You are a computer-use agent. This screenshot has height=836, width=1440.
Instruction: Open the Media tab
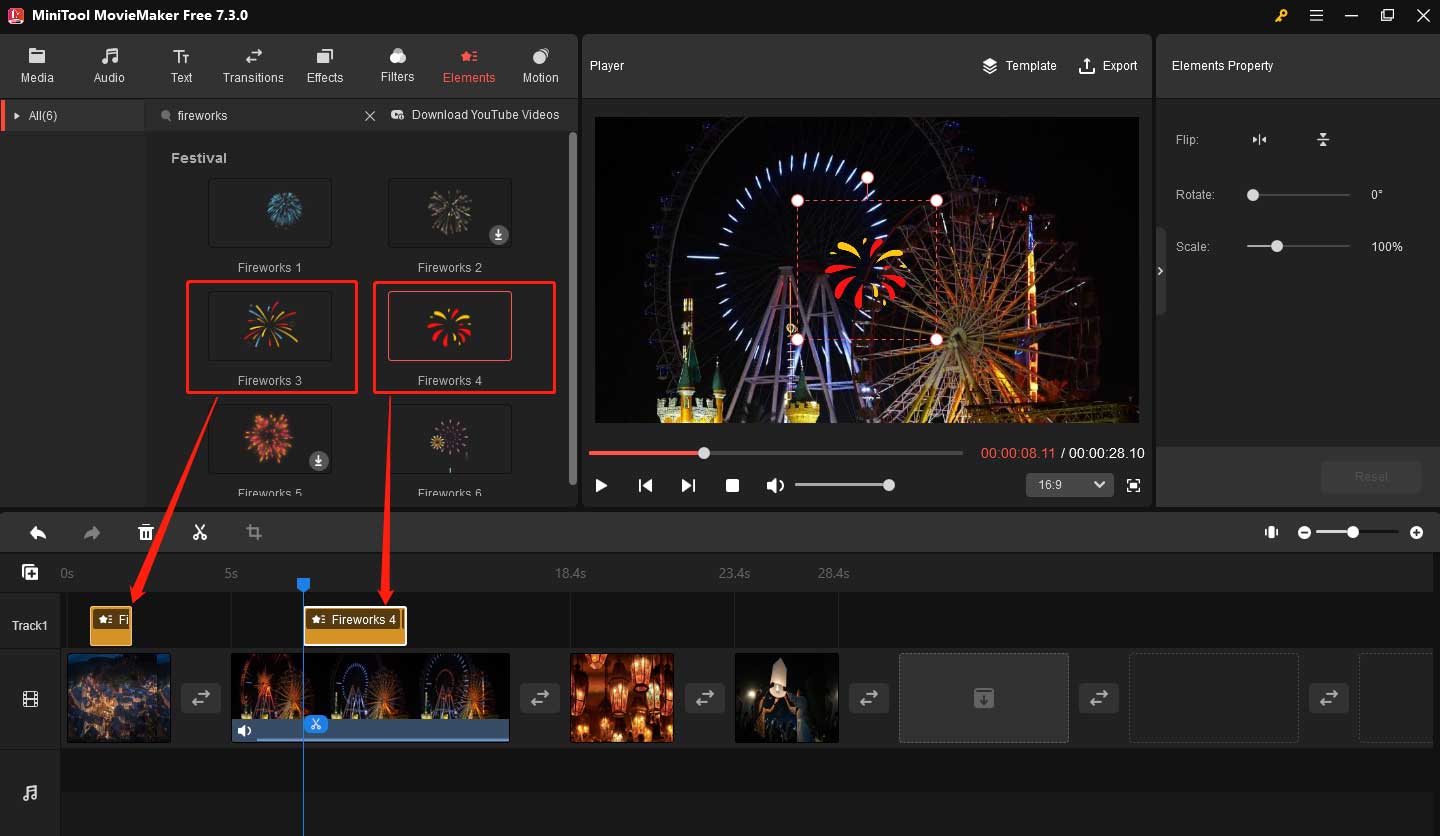[37, 65]
